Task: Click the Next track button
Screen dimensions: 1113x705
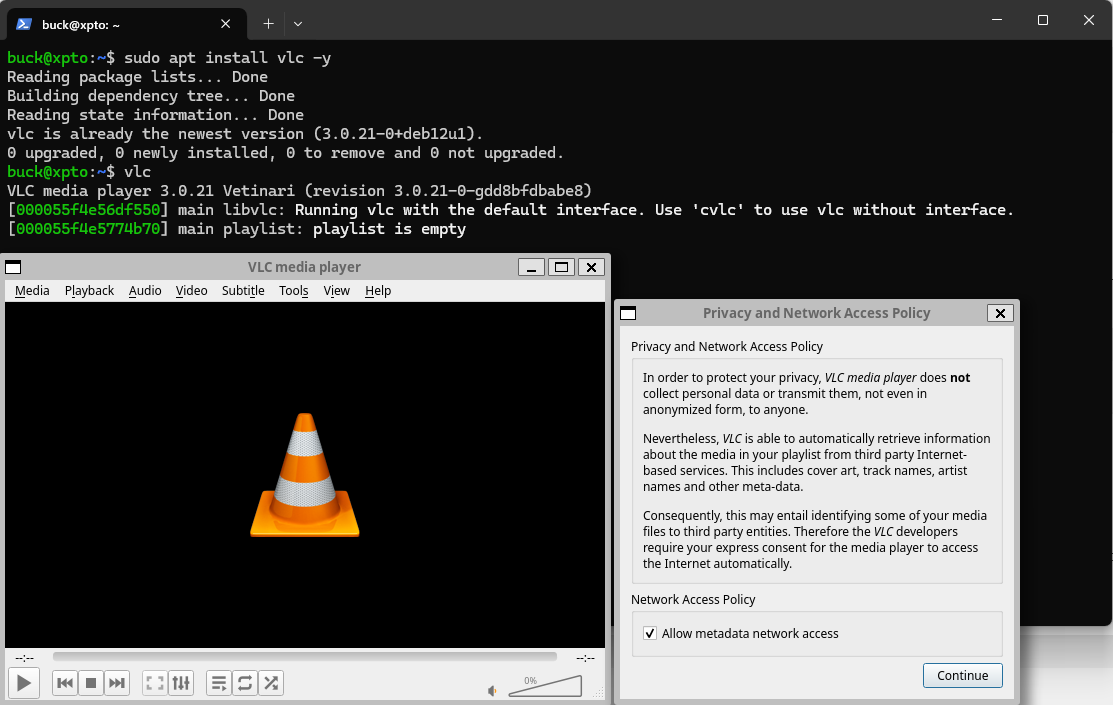Action: coord(117,683)
